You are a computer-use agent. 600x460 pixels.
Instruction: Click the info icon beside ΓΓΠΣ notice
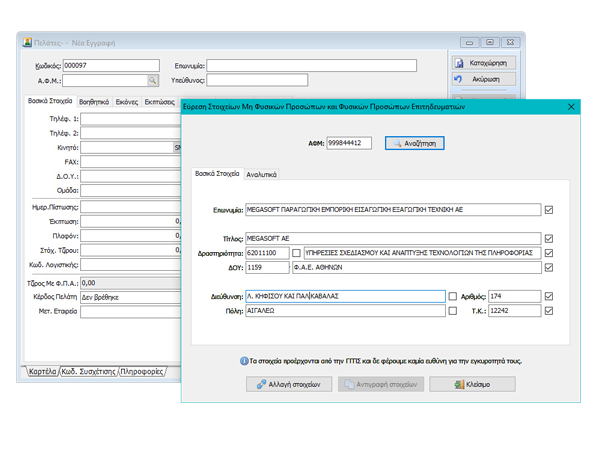[x=244, y=361]
